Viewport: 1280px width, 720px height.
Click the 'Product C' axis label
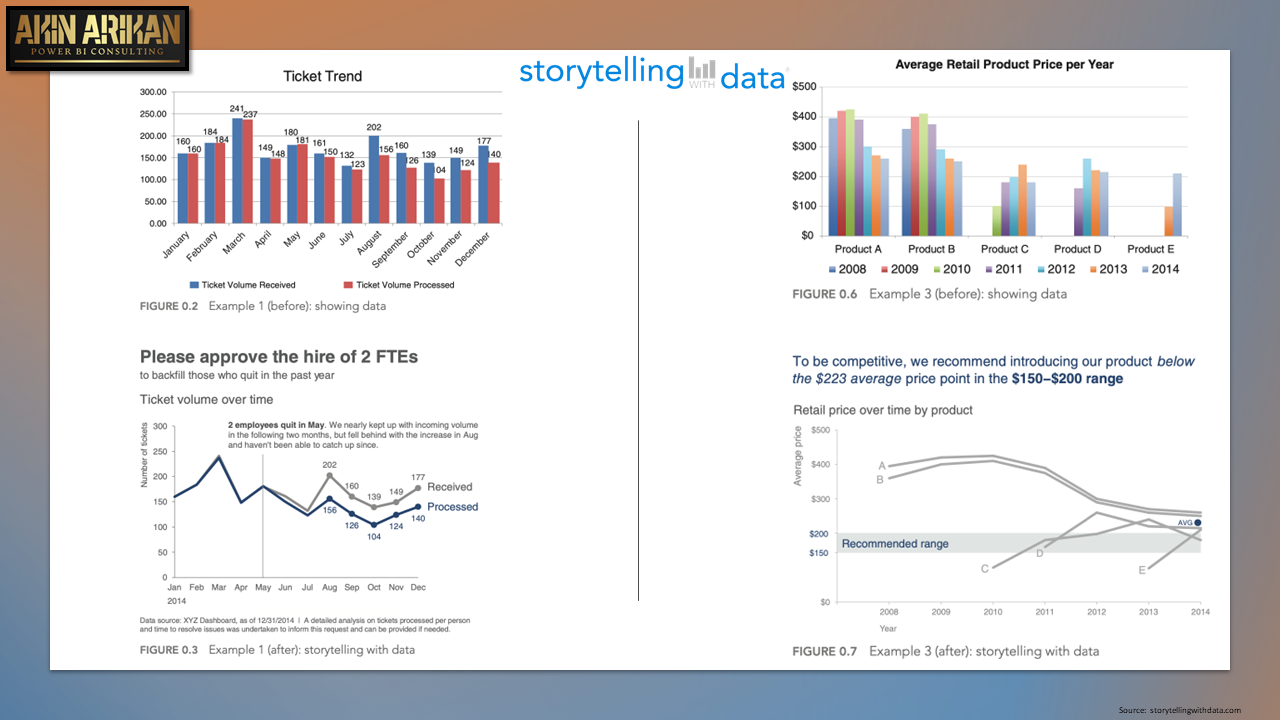tap(1005, 249)
